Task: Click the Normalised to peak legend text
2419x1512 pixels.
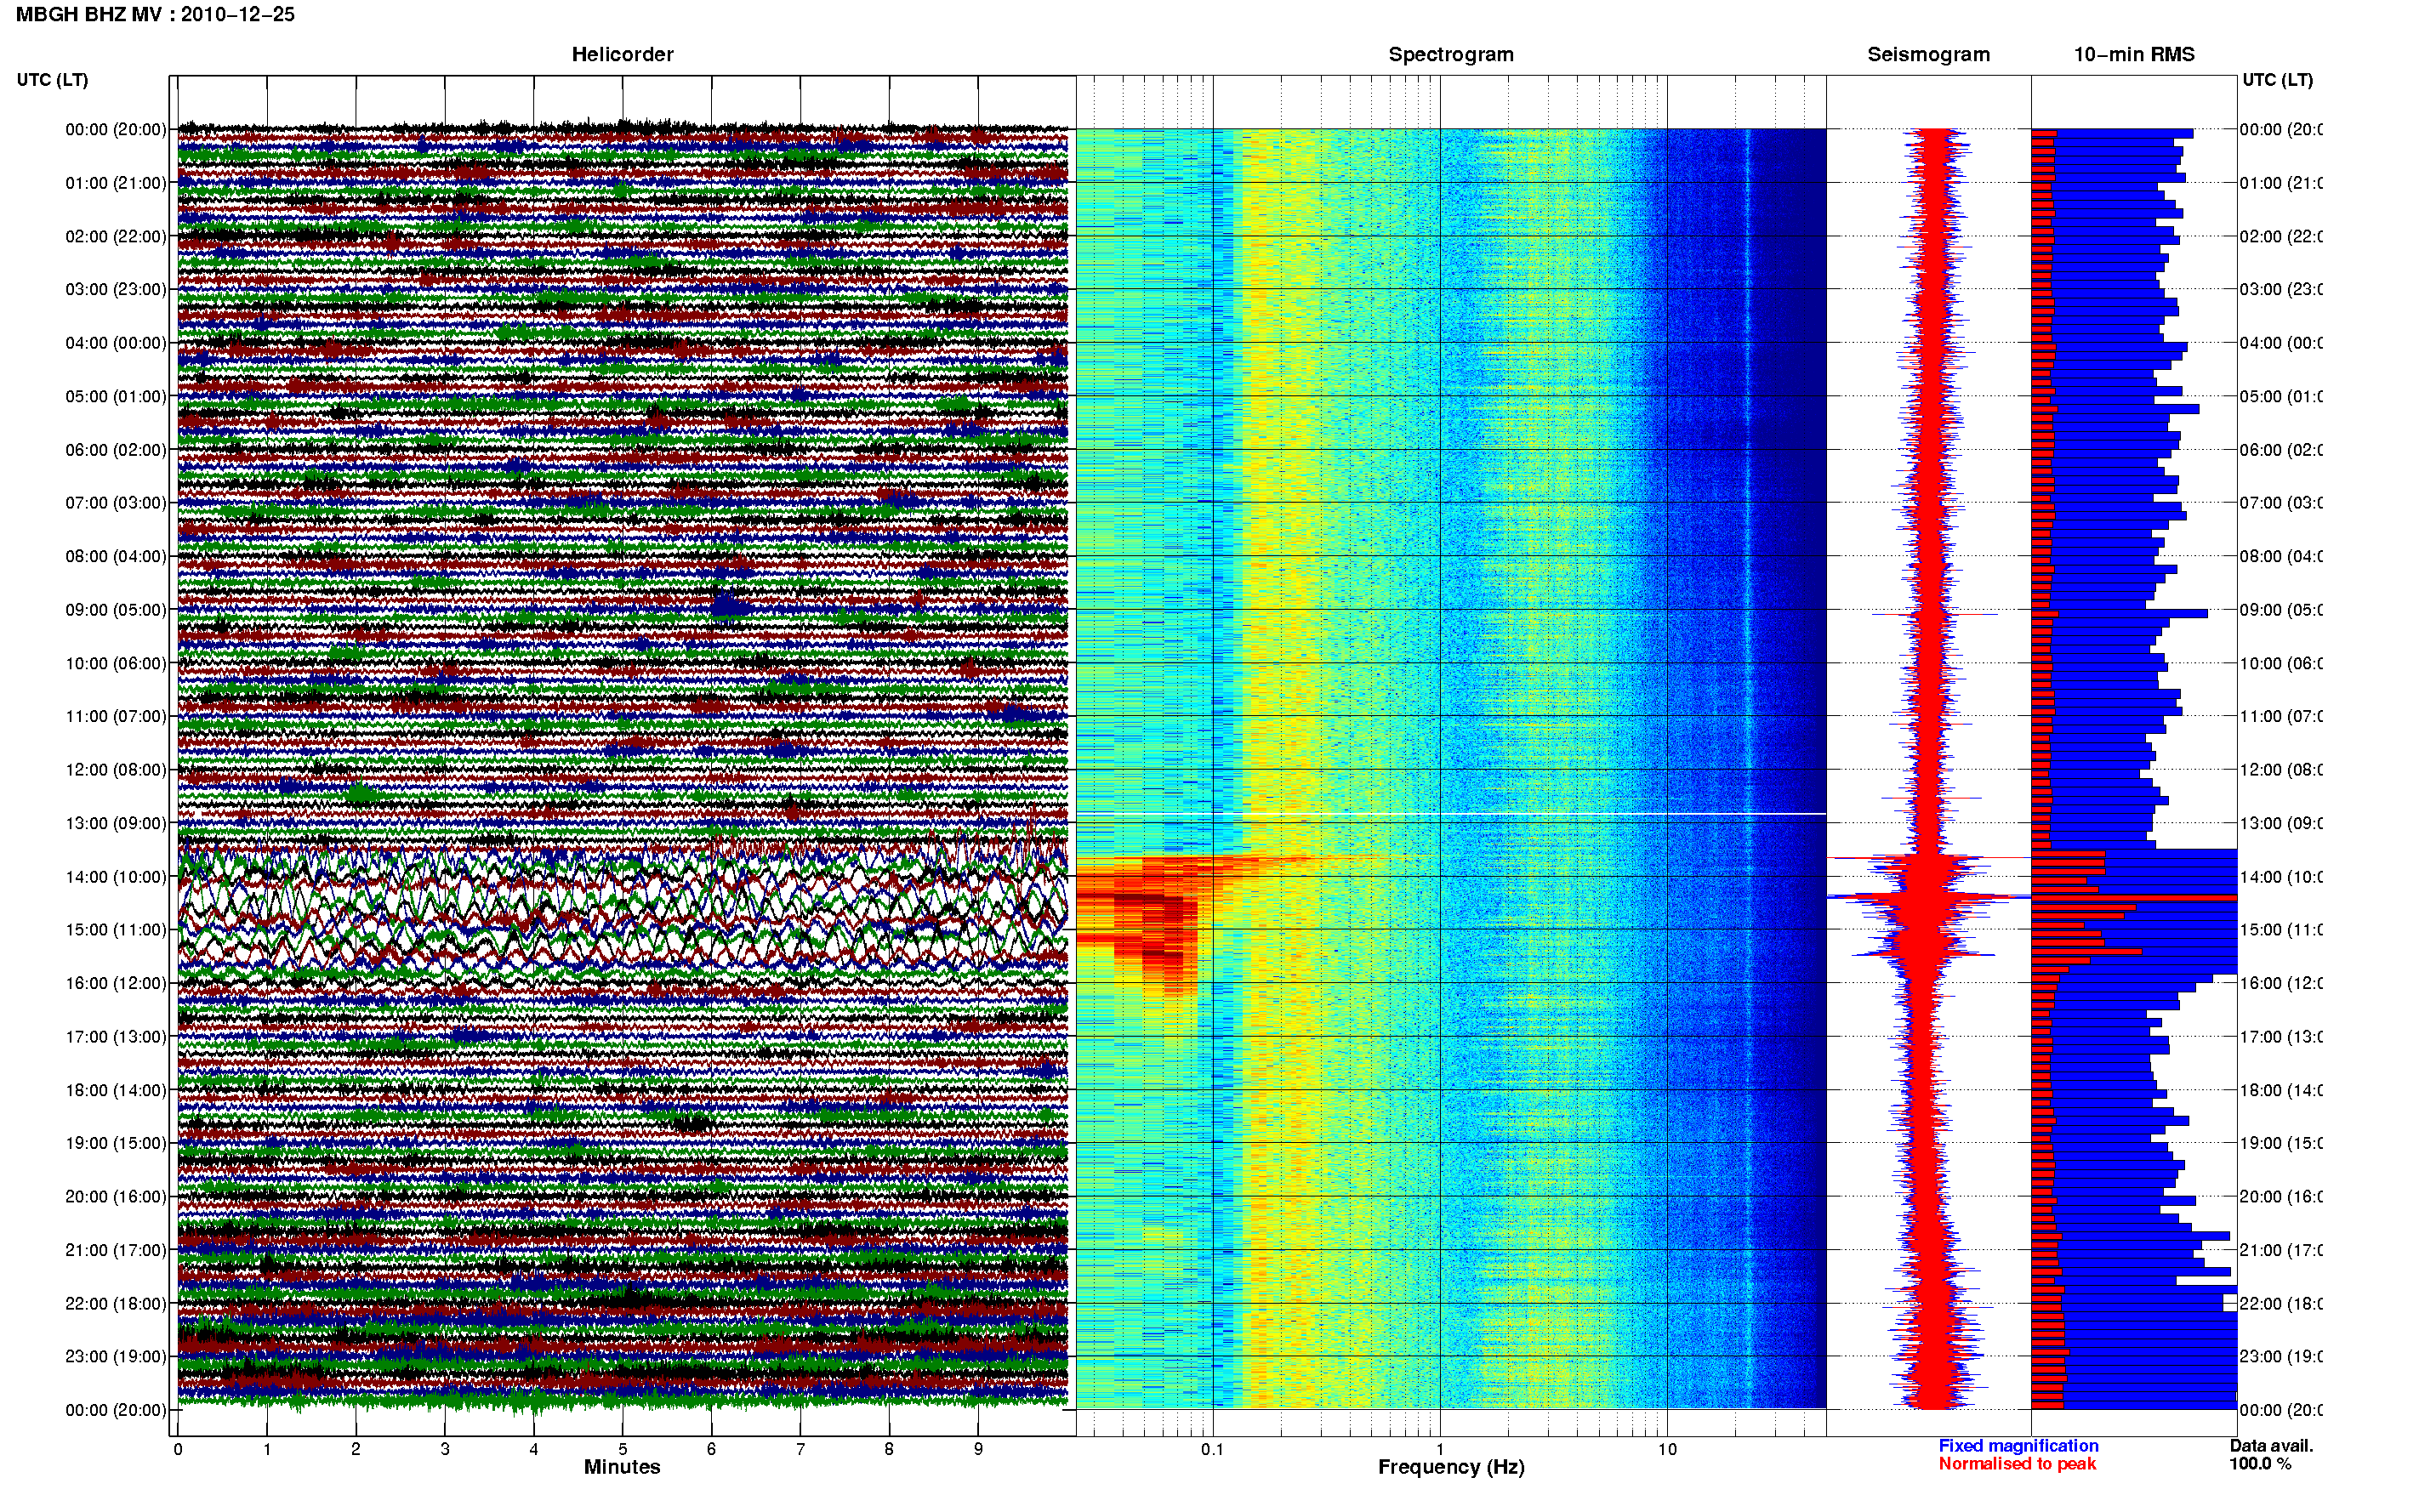Action: [x=2017, y=1464]
